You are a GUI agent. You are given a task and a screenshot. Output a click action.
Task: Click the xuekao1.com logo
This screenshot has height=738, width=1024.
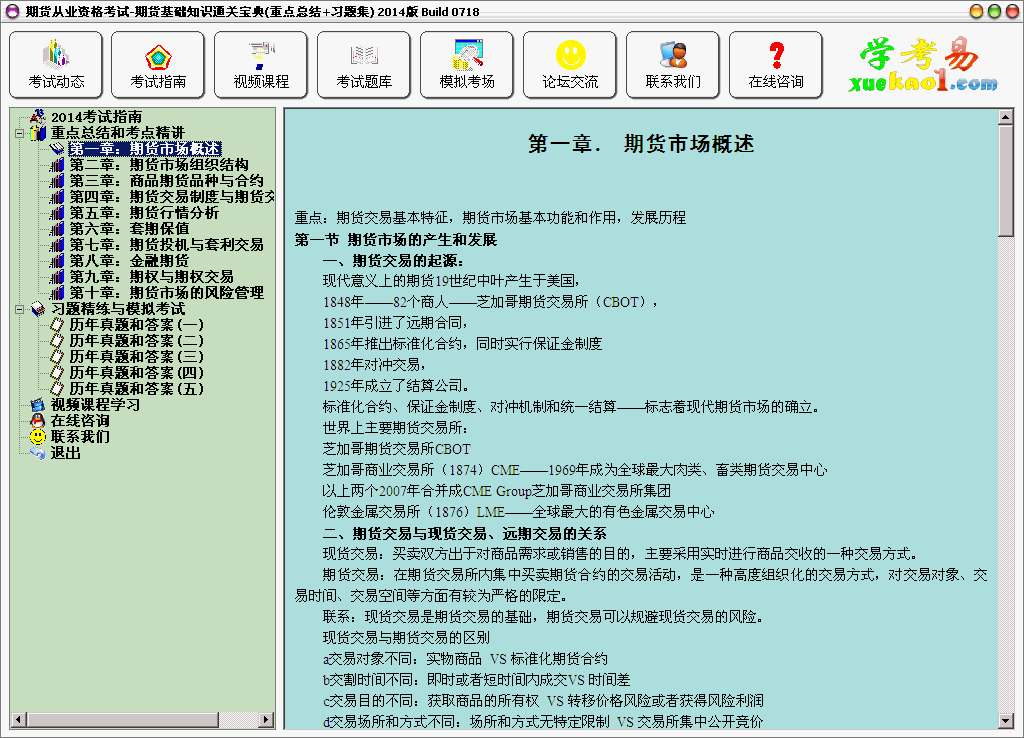point(922,65)
